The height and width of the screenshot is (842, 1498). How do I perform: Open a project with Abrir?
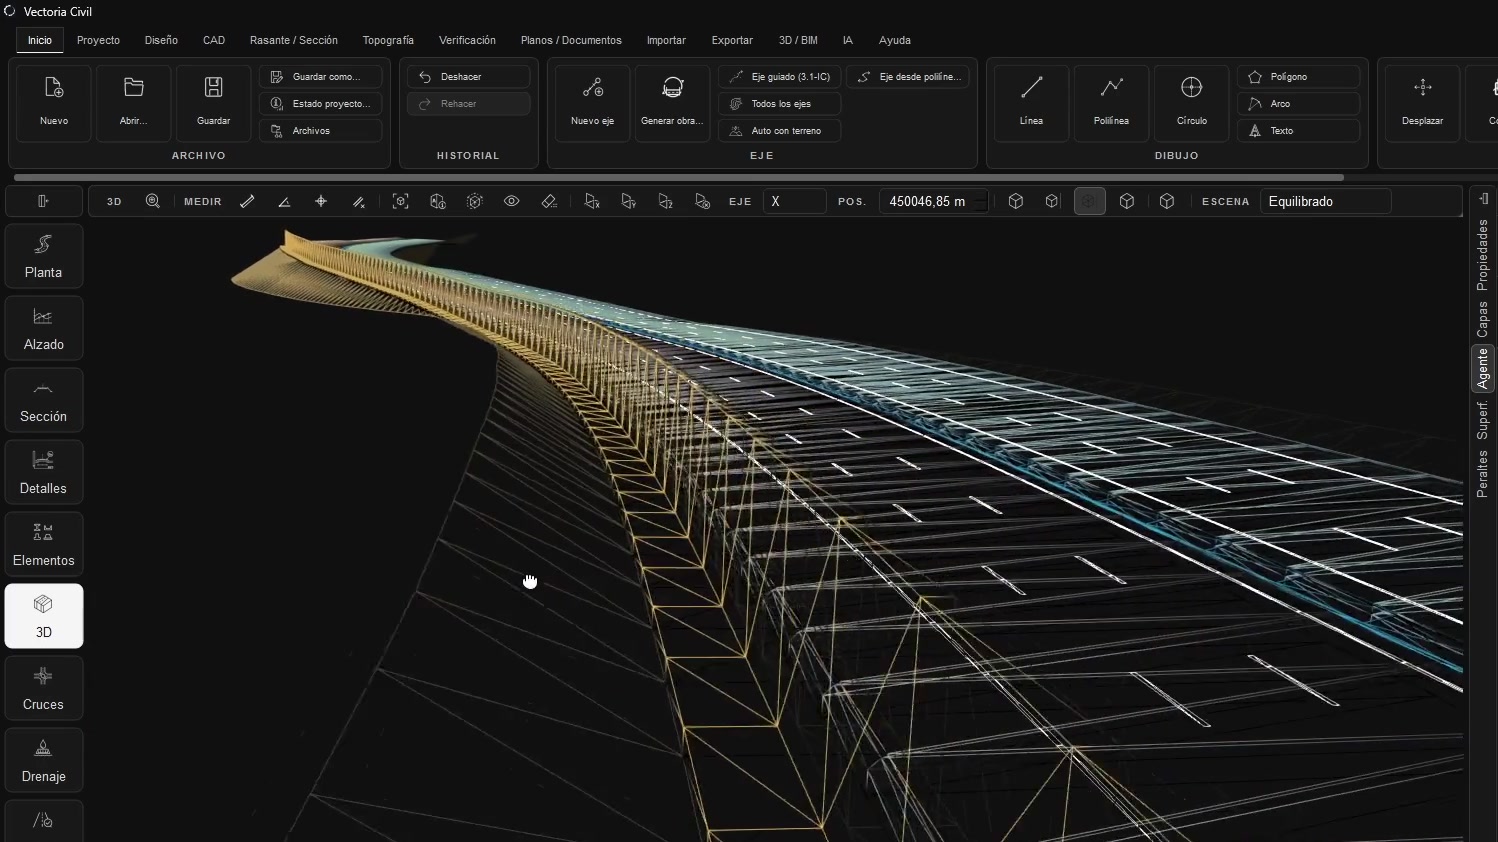click(x=134, y=102)
